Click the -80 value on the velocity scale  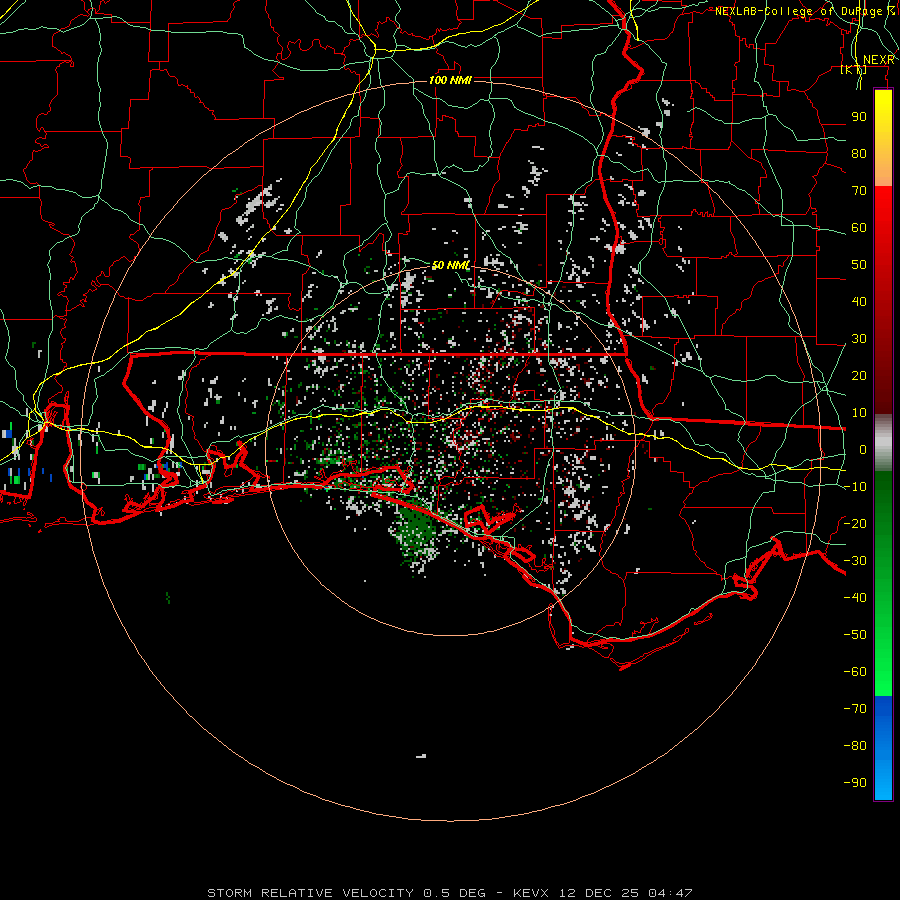pyautogui.click(x=855, y=746)
